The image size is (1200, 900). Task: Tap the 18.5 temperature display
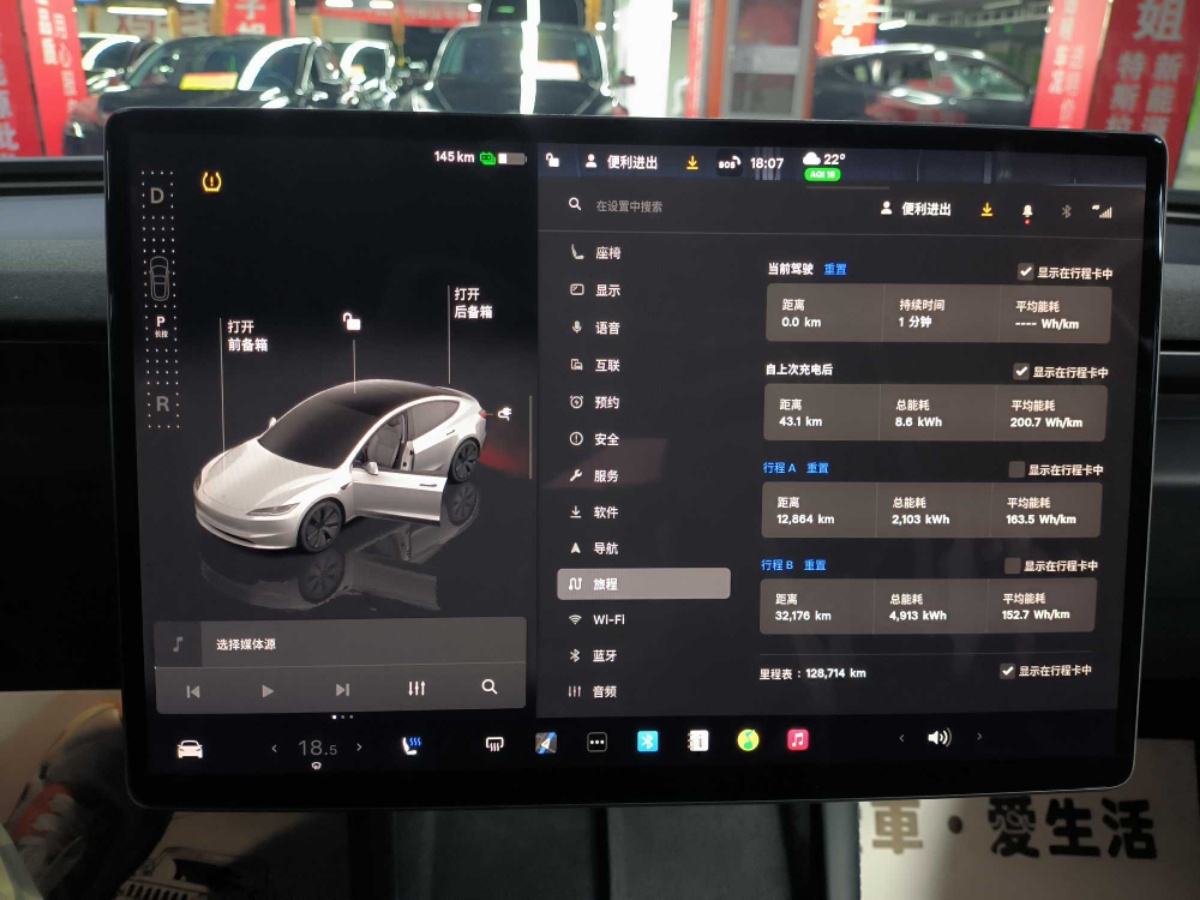click(x=317, y=748)
